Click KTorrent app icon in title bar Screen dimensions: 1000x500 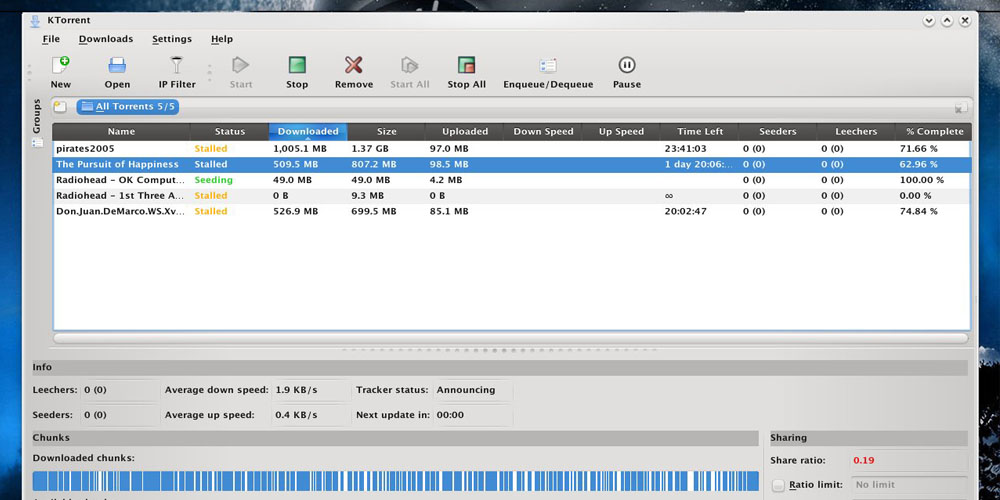[x=35, y=20]
